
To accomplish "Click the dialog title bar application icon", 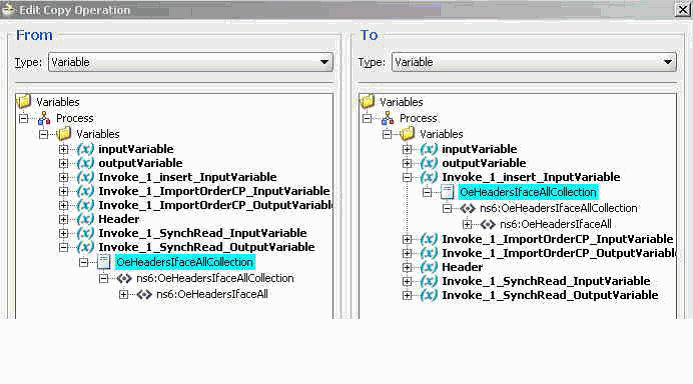I will coord(8,9).
